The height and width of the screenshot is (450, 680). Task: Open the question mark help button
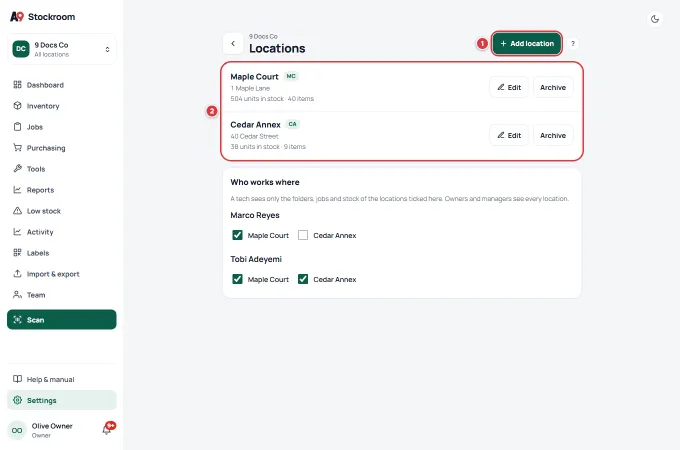tap(573, 44)
